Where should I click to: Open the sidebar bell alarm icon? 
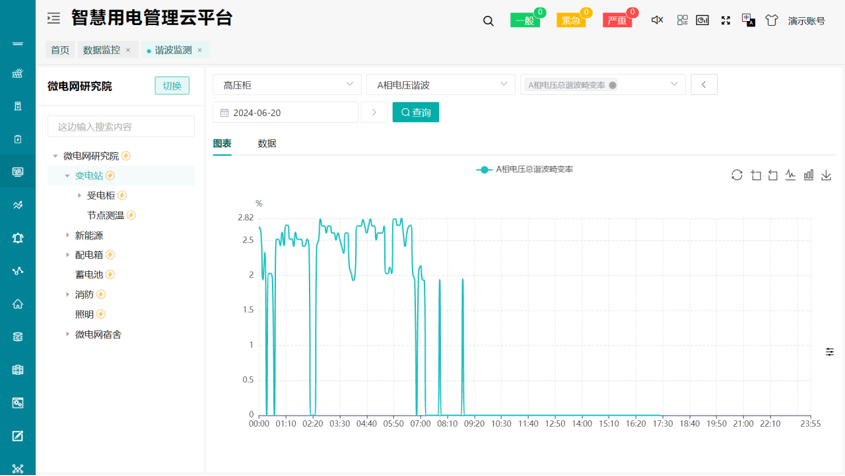tap(18, 238)
